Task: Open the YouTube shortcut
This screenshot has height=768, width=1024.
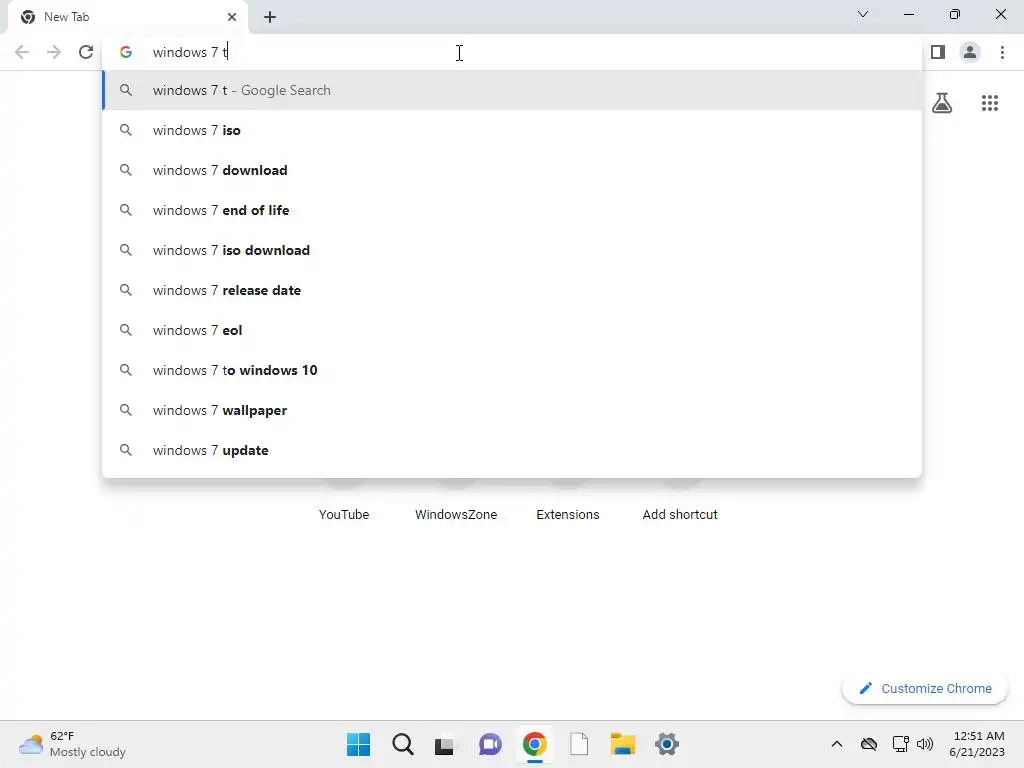Action: pos(344,515)
